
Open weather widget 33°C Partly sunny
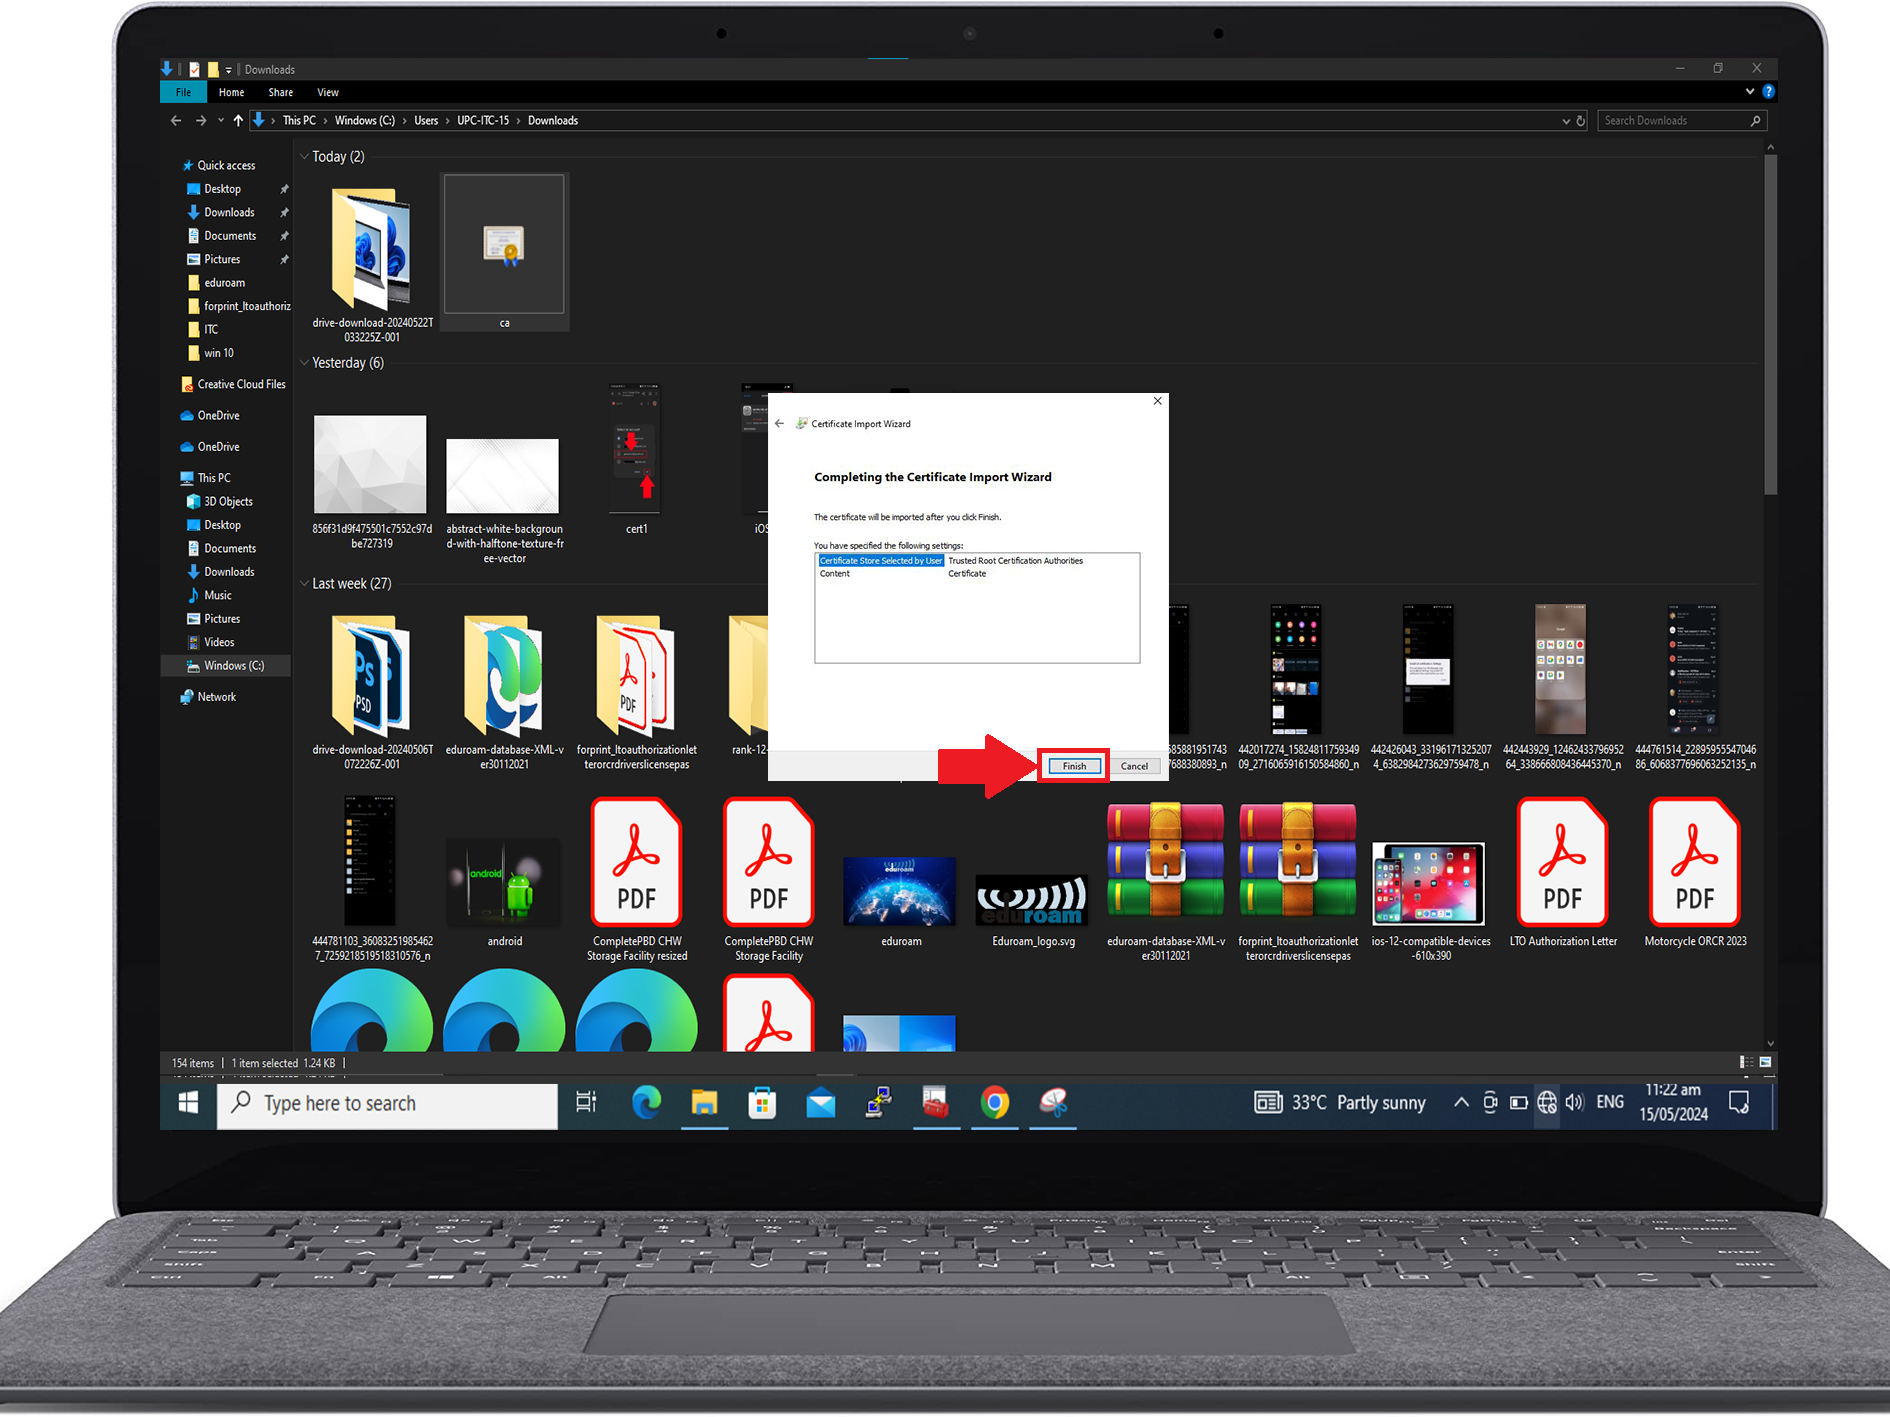tap(1340, 1103)
